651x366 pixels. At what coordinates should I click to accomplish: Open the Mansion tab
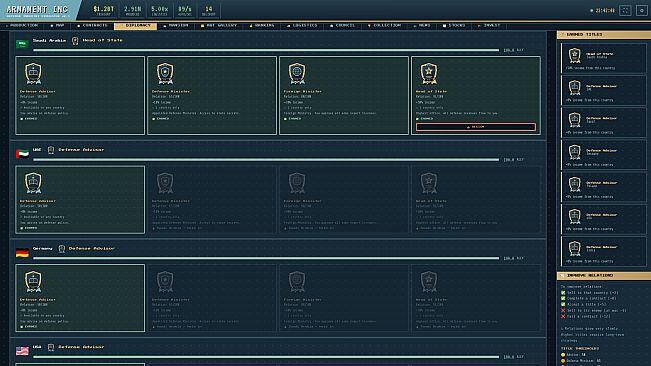pos(176,26)
